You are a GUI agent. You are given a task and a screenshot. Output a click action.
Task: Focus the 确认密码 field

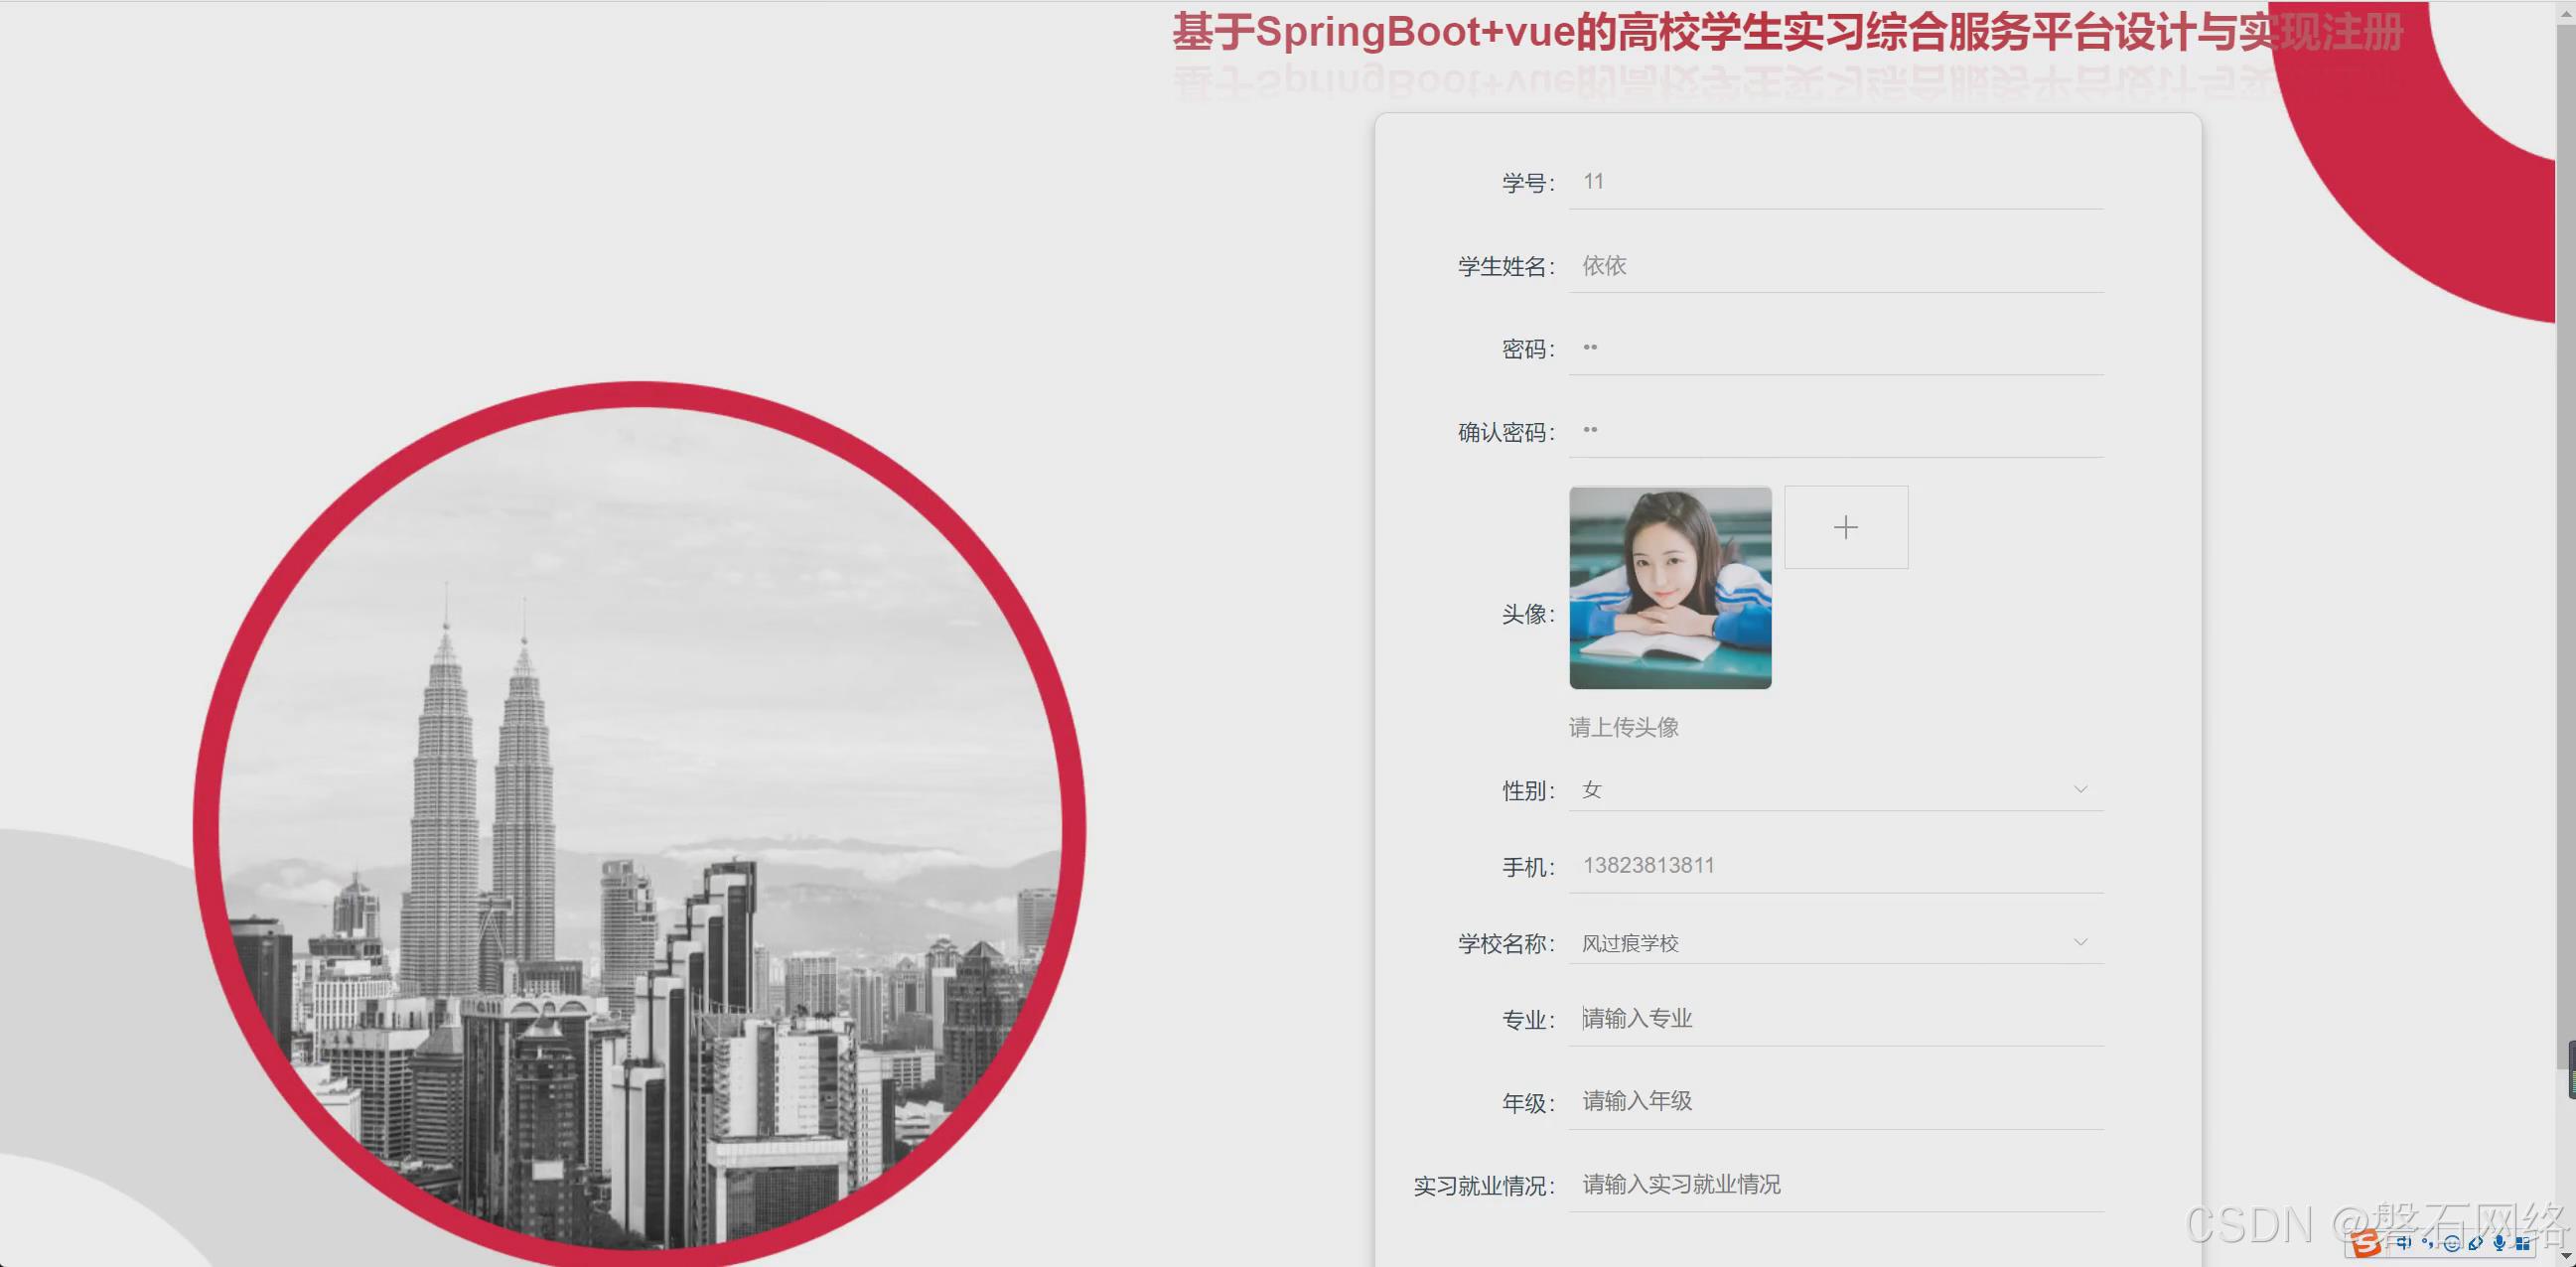1835,431
